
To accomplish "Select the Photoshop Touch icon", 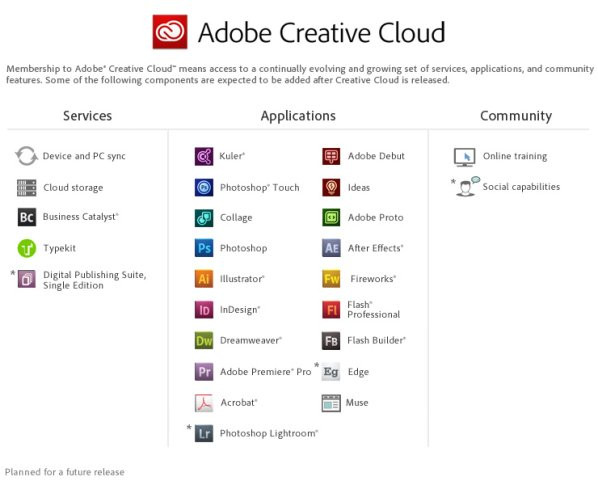I will click(204, 187).
